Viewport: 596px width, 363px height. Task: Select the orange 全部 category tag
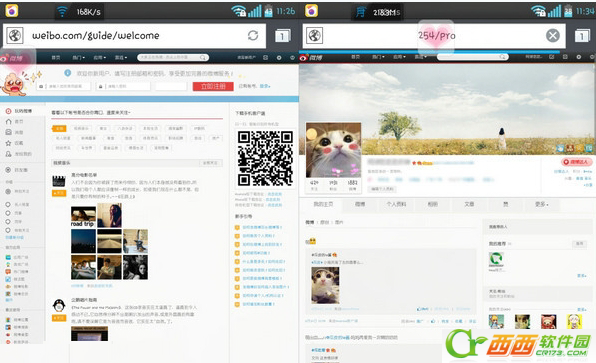pyautogui.click(x=59, y=128)
